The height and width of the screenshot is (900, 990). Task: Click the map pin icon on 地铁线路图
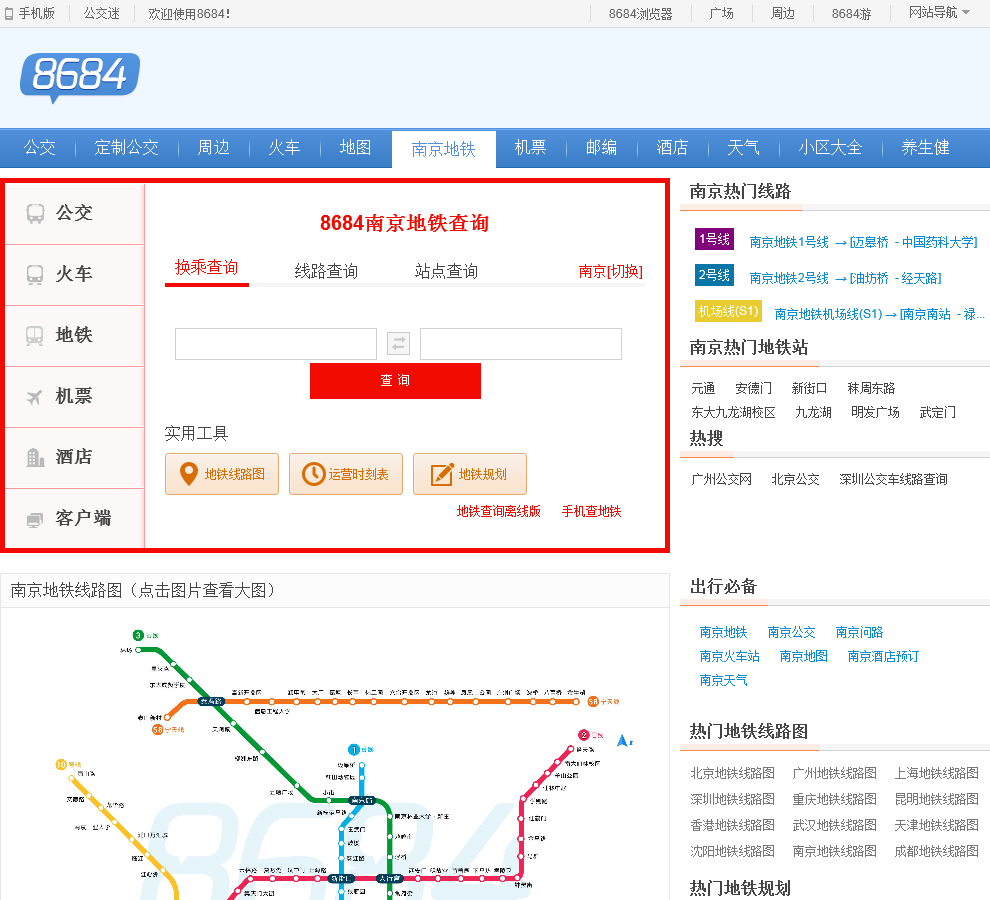[189, 474]
